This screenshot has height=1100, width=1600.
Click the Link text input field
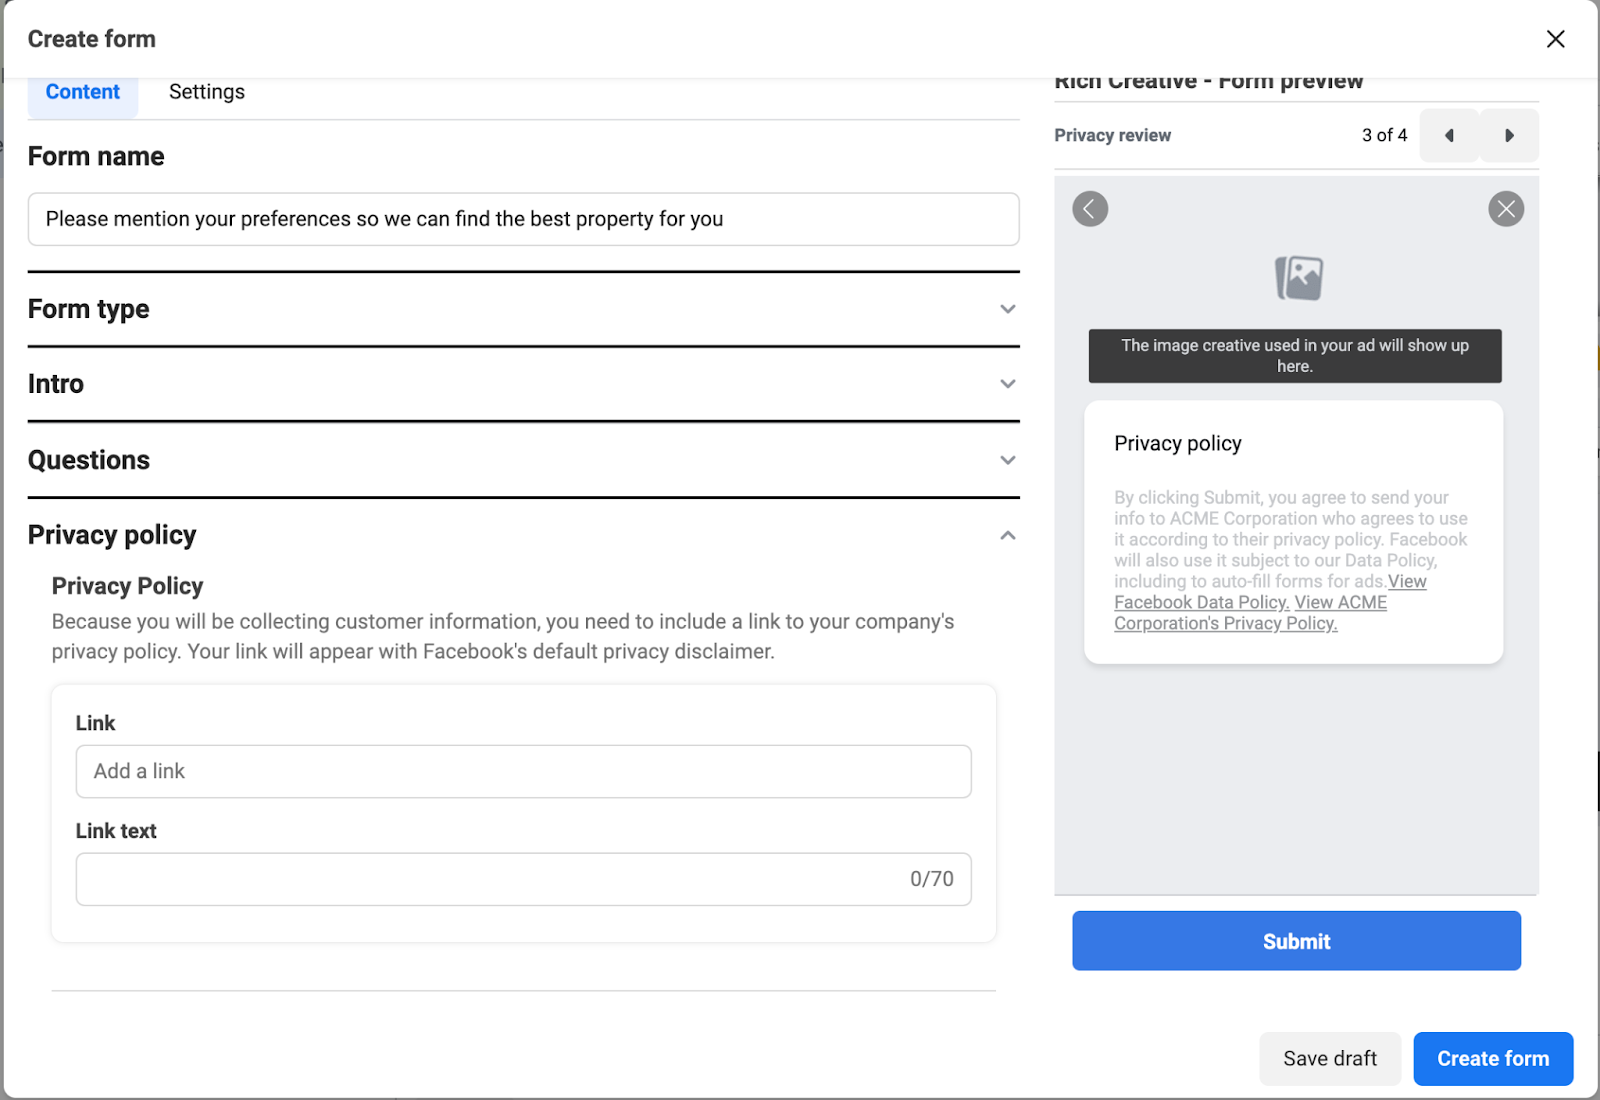coord(490,879)
